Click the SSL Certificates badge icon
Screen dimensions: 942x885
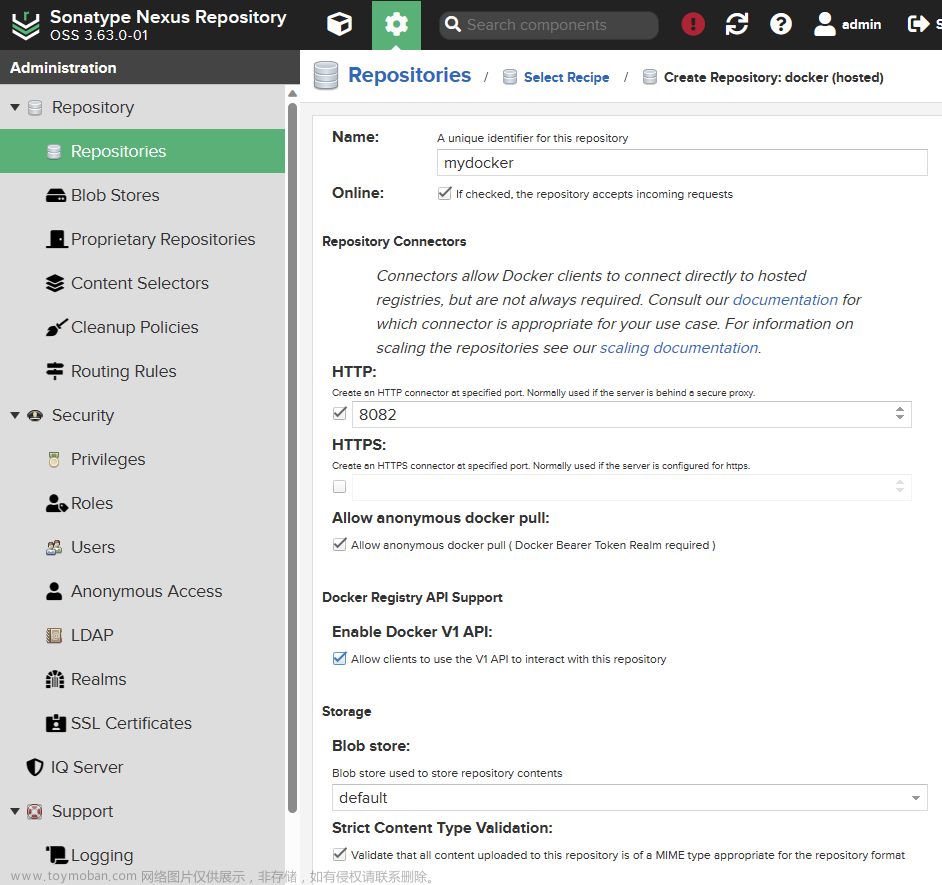[55, 723]
